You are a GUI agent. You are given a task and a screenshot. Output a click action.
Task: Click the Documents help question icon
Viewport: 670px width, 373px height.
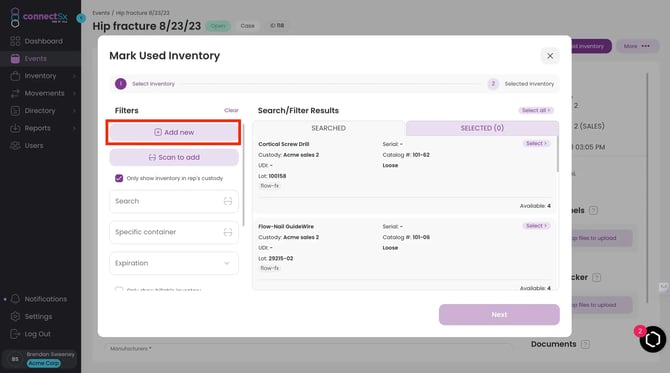point(585,344)
